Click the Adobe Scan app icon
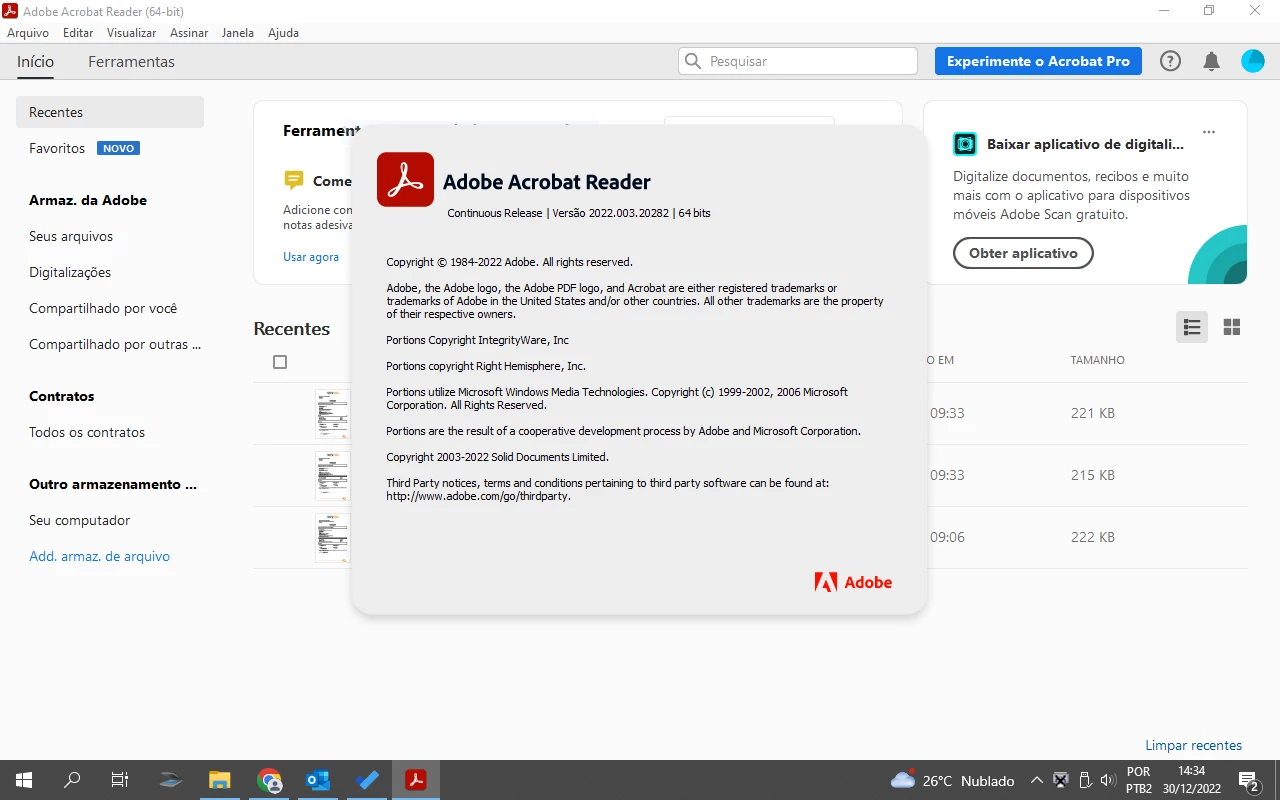This screenshot has height=800, width=1280. [x=965, y=144]
